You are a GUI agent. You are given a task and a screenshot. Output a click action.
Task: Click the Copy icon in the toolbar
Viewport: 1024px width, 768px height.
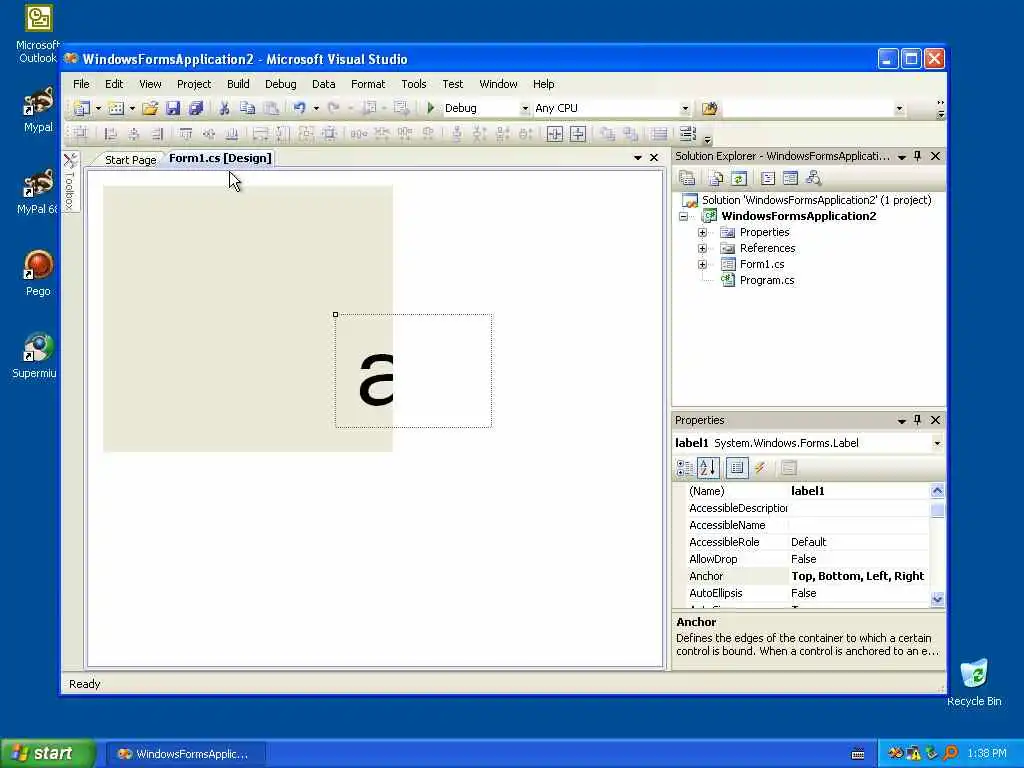coord(247,108)
